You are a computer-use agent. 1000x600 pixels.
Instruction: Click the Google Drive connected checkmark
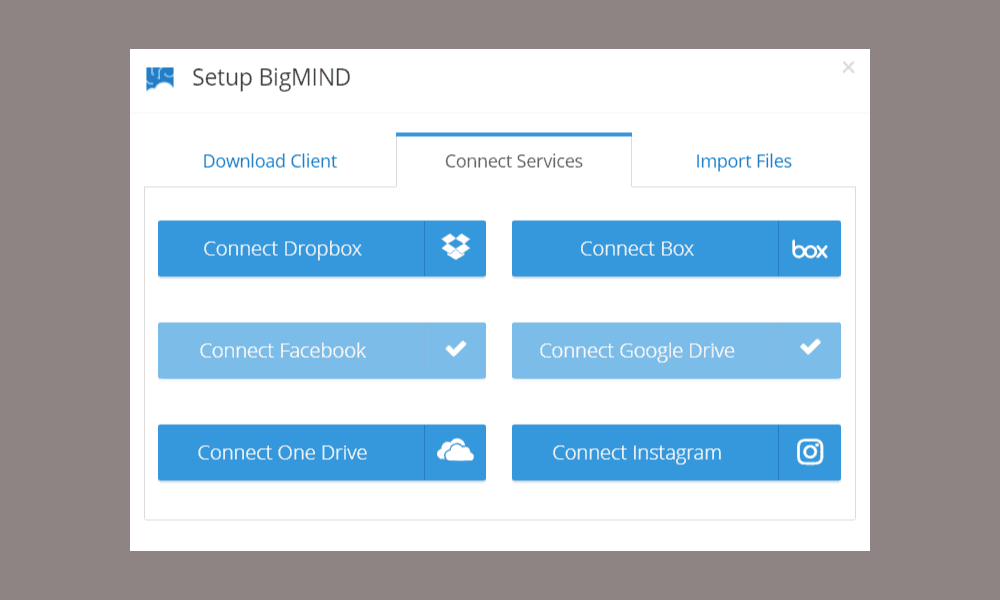(810, 347)
